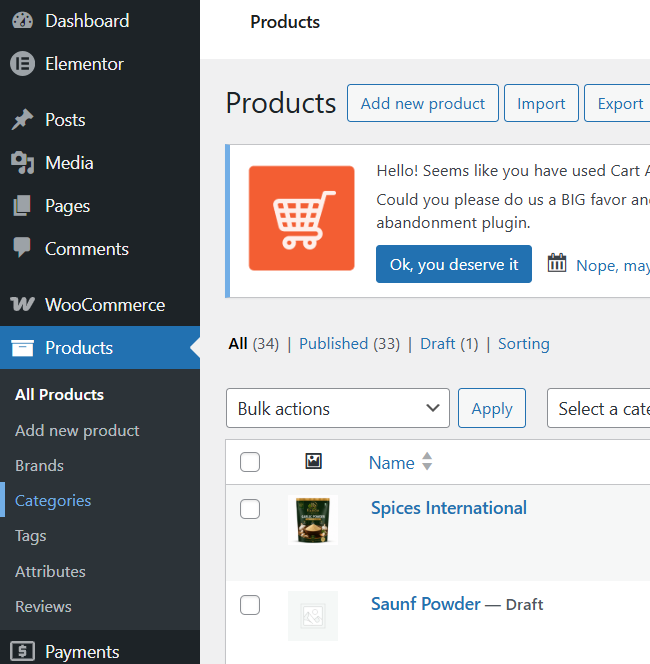The image size is (650, 664).
Task: Click the Import button
Action: pos(541,103)
